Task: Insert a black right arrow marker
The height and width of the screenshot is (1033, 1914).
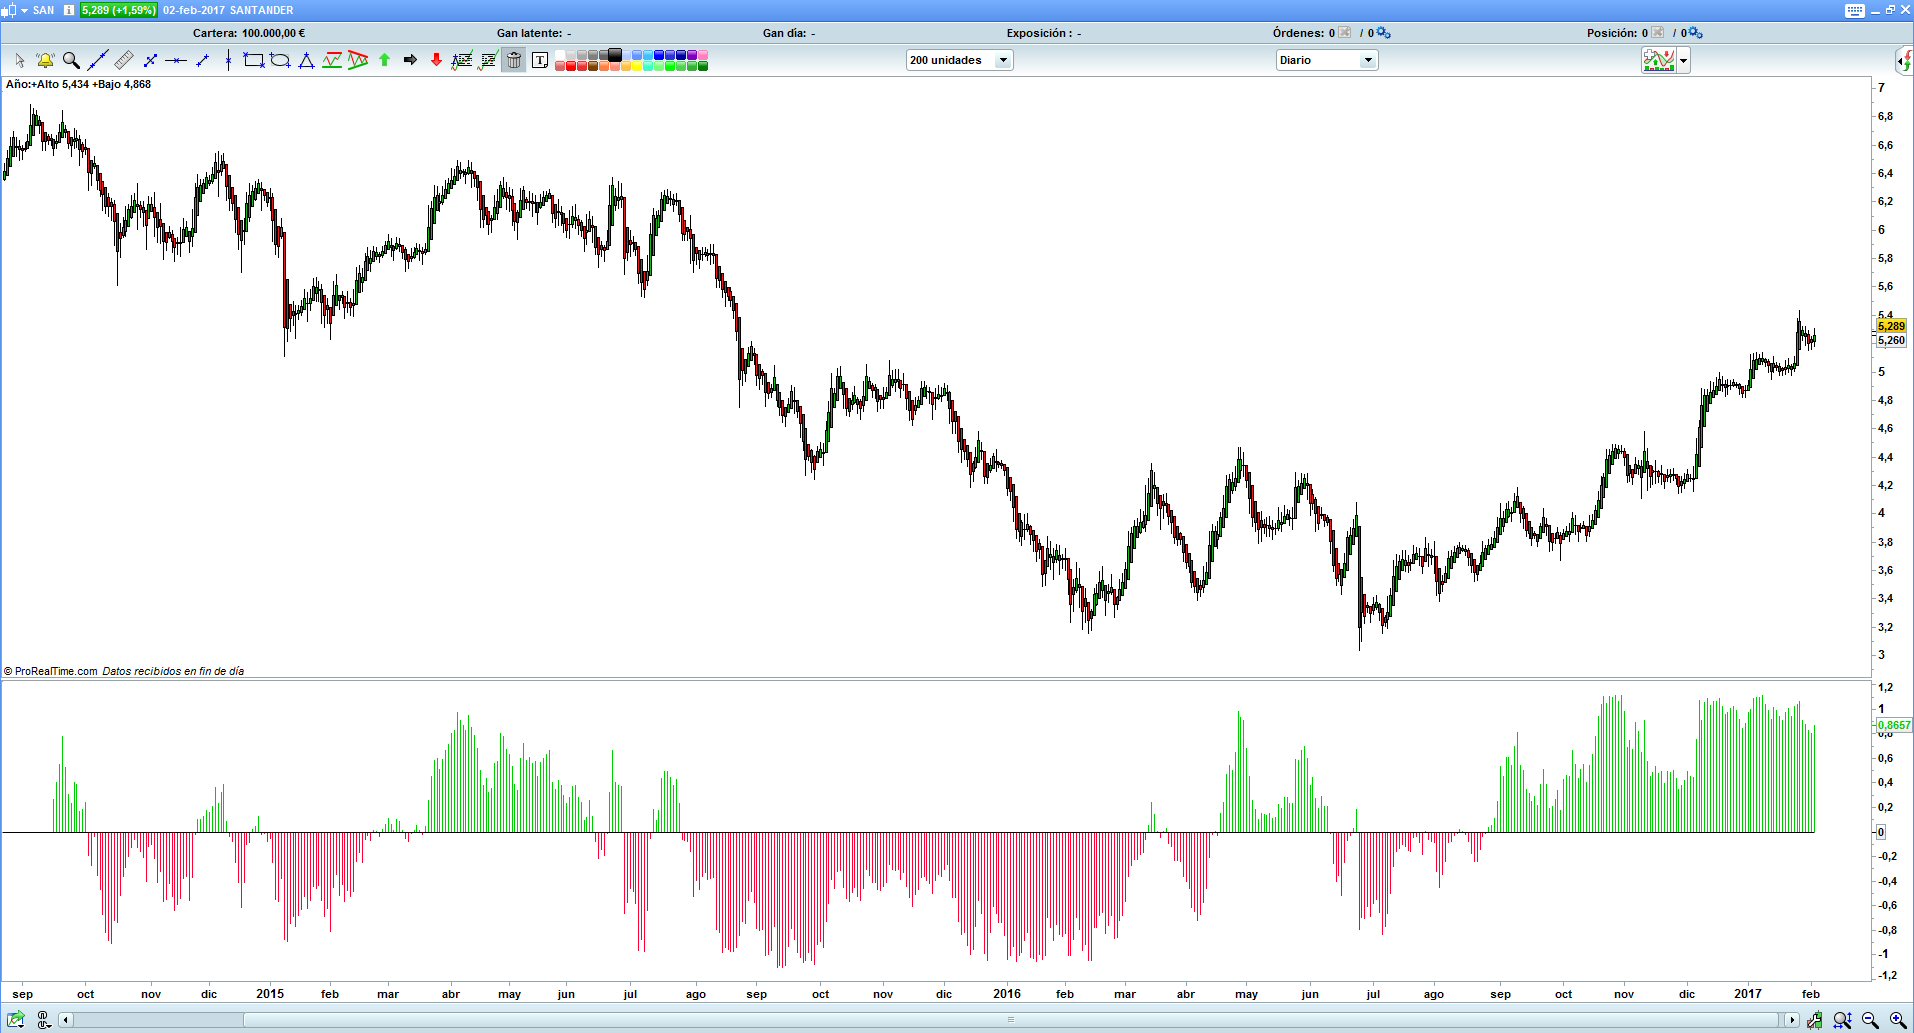Action: click(x=410, y=61)
